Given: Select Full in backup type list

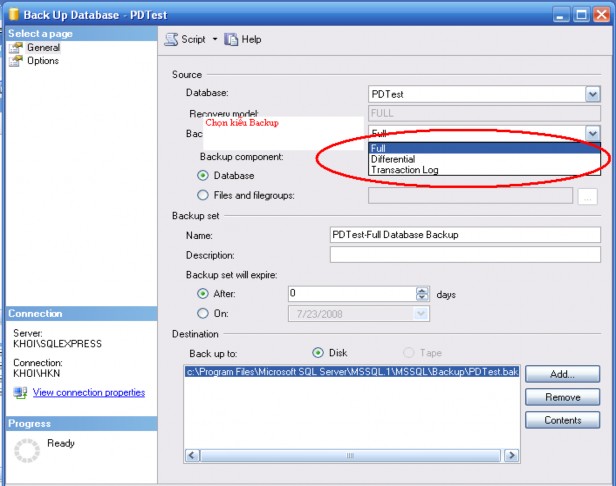Looking at the screenshot, I should coord(484,148).
